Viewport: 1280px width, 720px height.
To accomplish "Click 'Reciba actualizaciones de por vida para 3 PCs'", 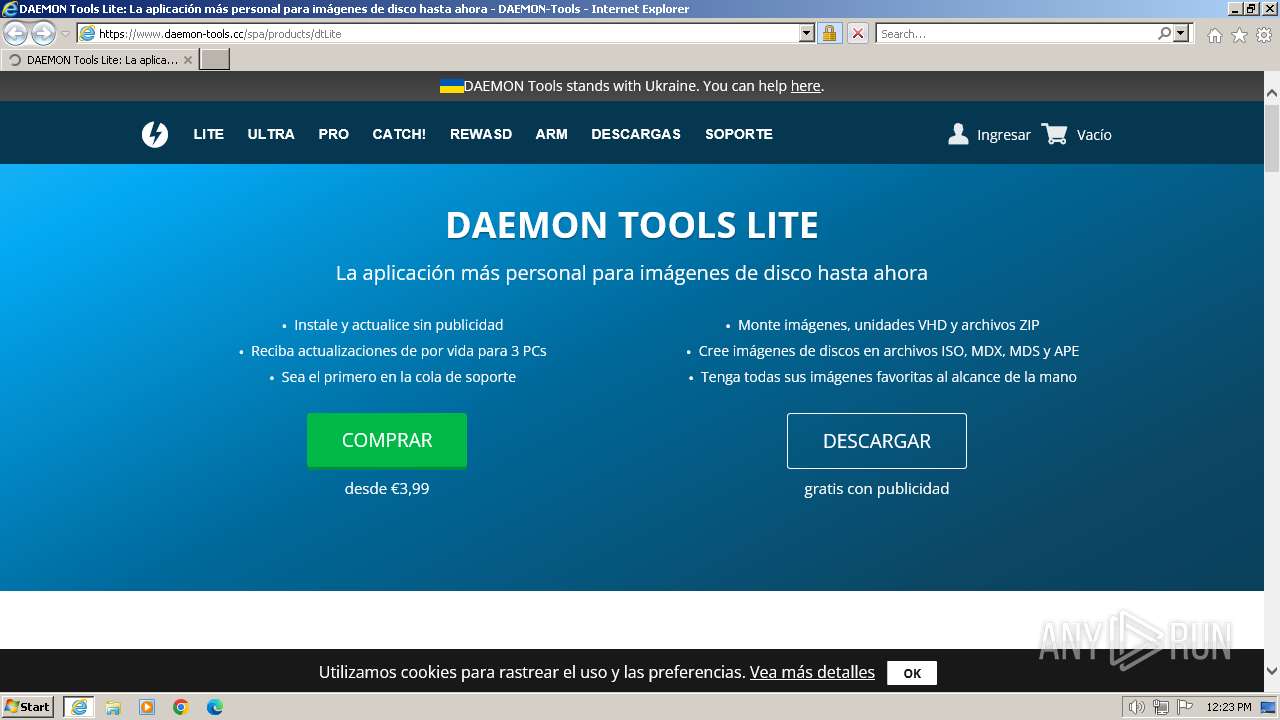I will pos(399,351).
